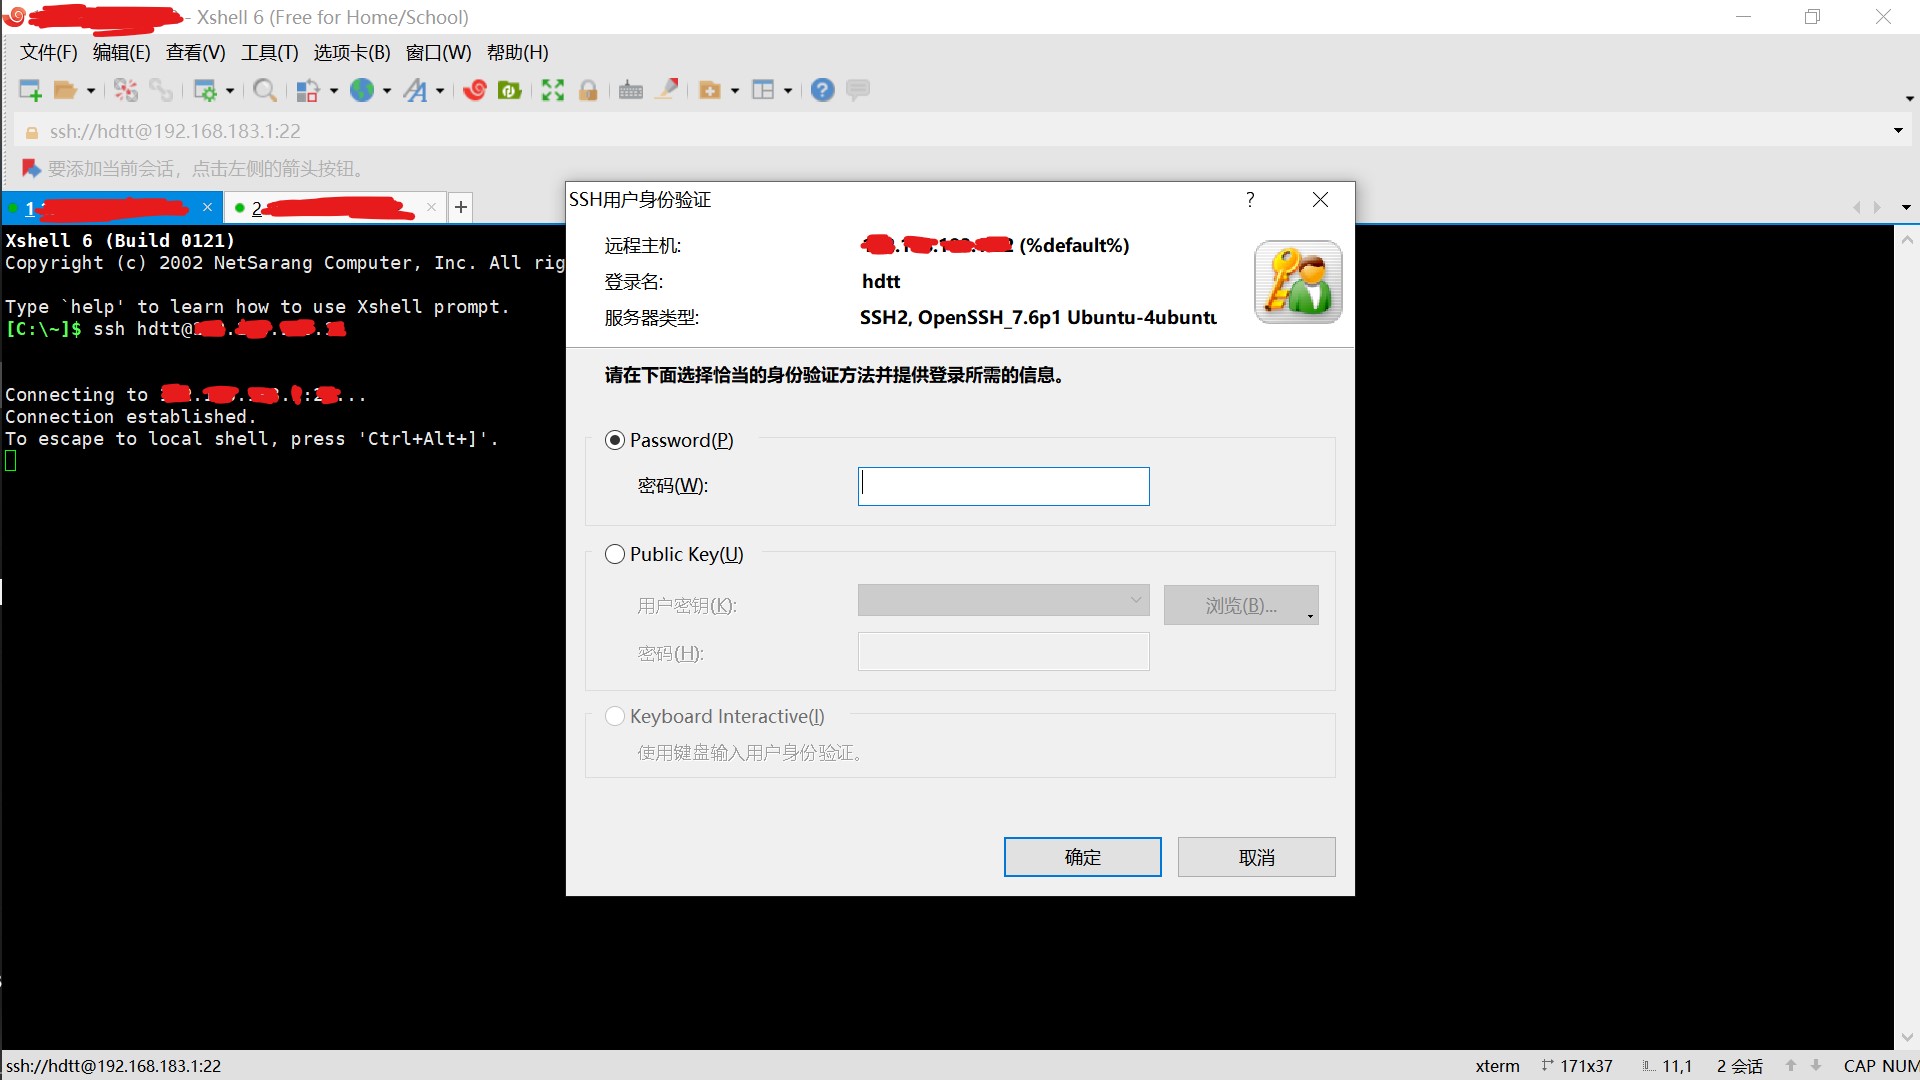This screenshot has width=1920, height=1080.
Task: Open the address bar history dropdown arrow
Action: tap(1898, 131)
